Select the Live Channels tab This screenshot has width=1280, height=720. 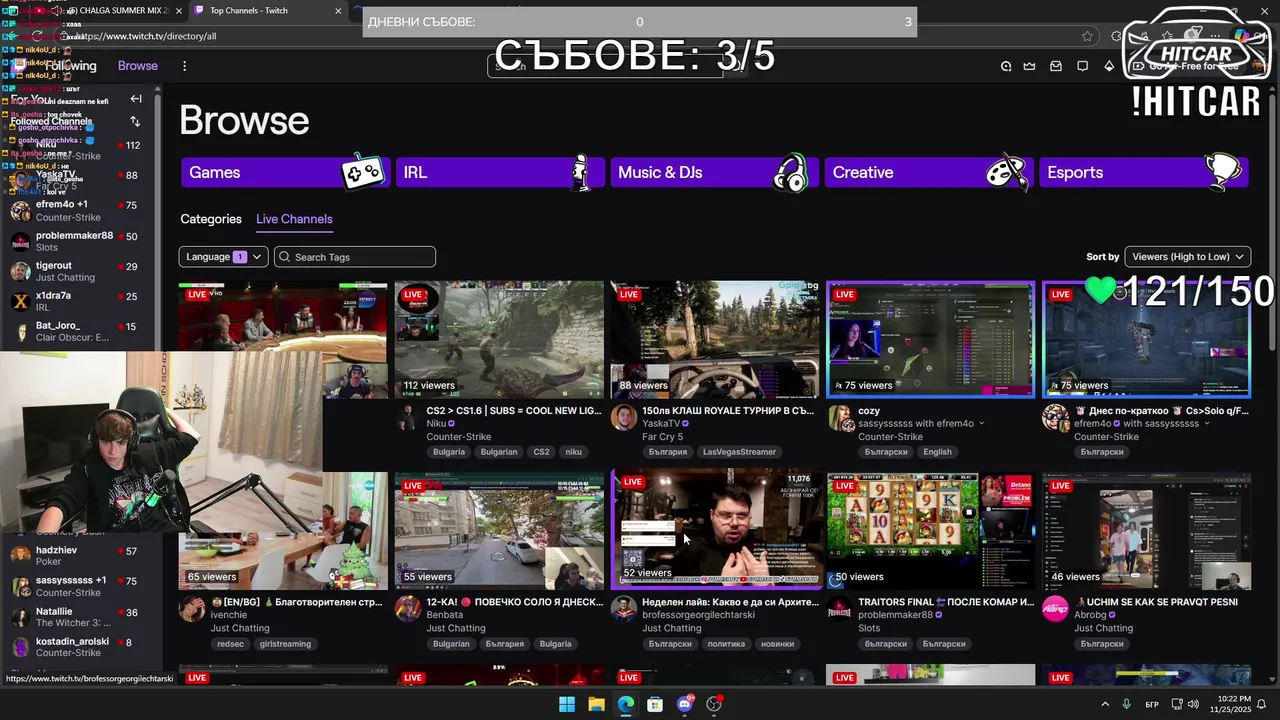coord(294,219)
